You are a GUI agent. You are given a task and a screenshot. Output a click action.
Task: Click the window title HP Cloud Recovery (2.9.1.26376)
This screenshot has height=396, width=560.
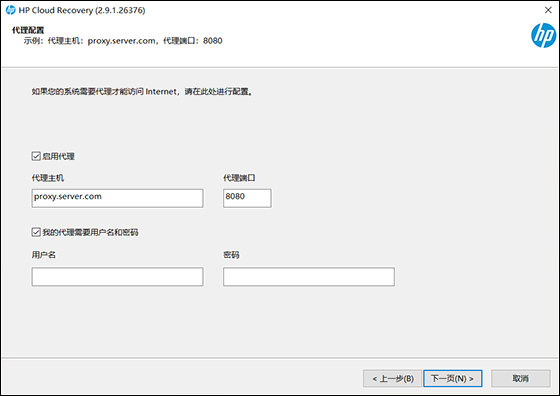pyautogui.click(x=82, y=10)
